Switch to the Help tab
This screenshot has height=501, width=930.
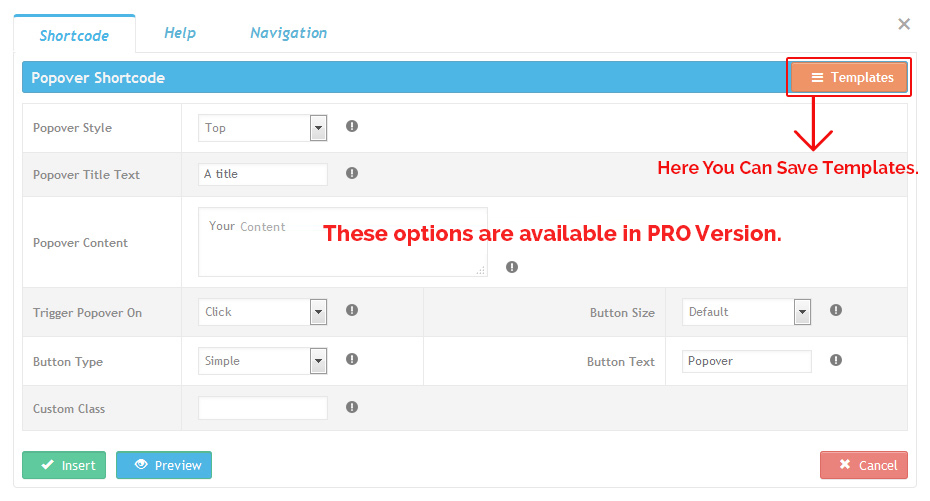tap(180, 33)
